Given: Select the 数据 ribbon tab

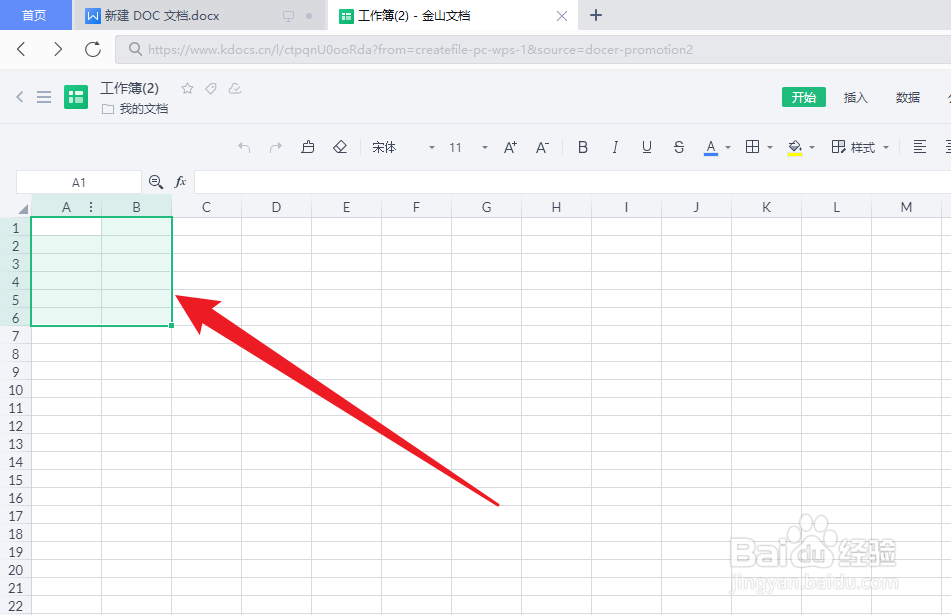Looking at the screenshot, I should [908, 97].
